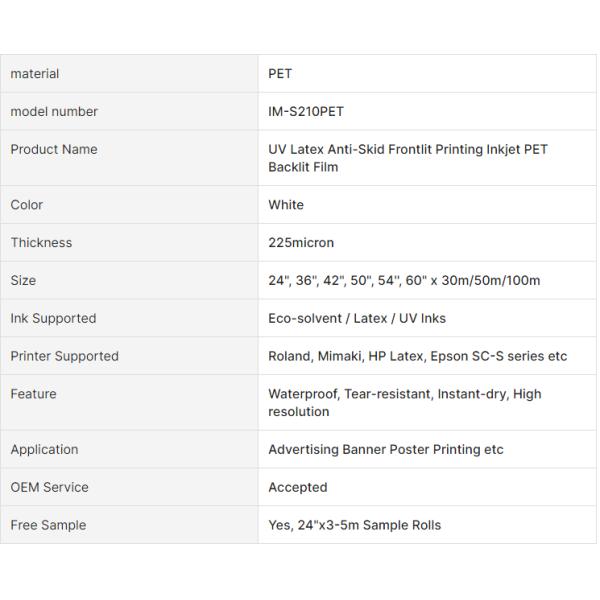Click the 'material' label cell
Screen dimensions: 600x600
[x=35, y=74]
